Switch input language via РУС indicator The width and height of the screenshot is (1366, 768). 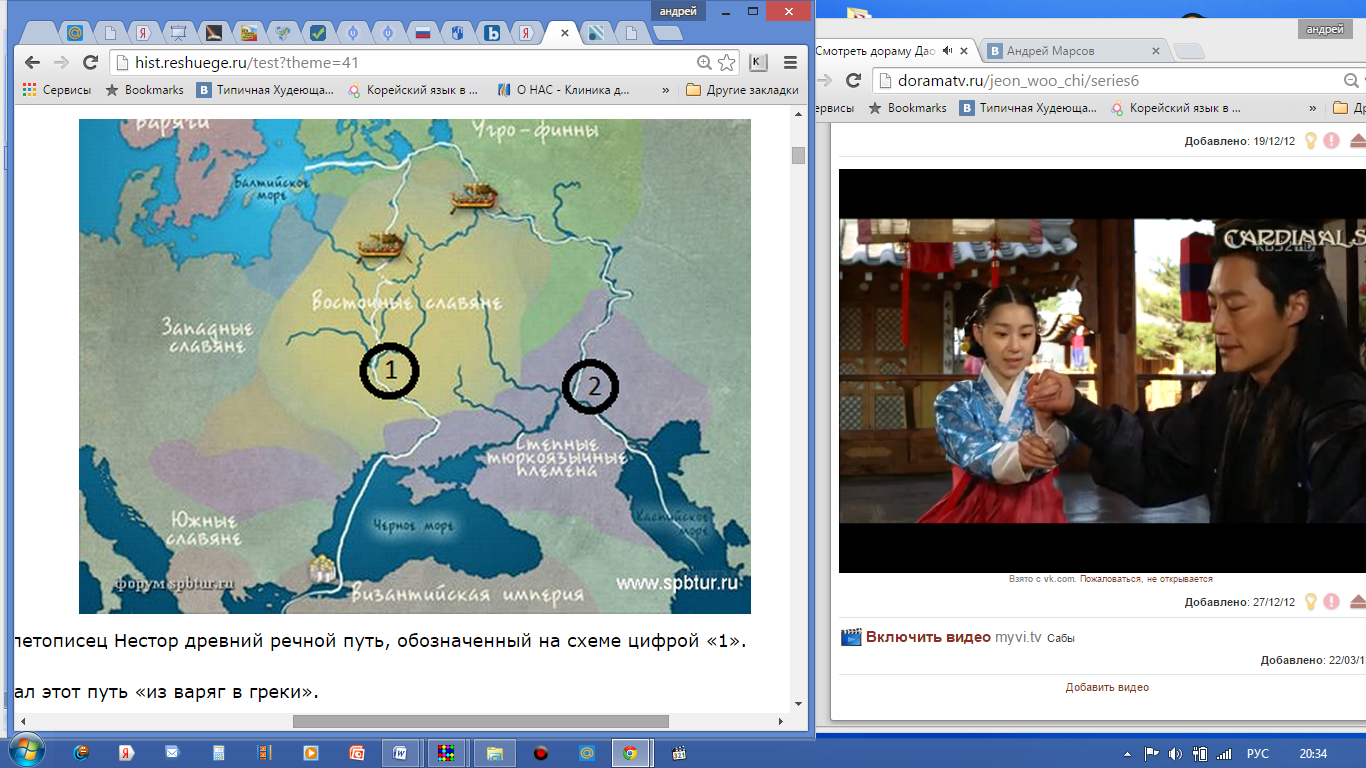[1257, 754]
